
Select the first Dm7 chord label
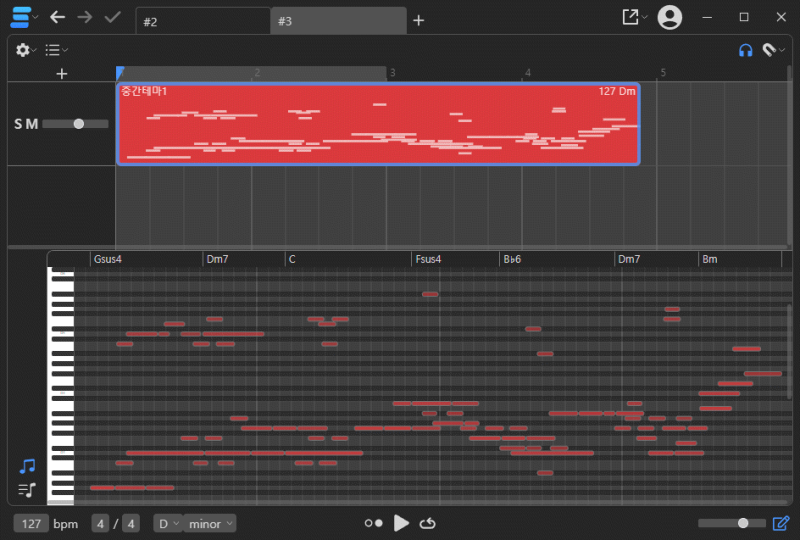pyautogui.click(x=217, y=259)
